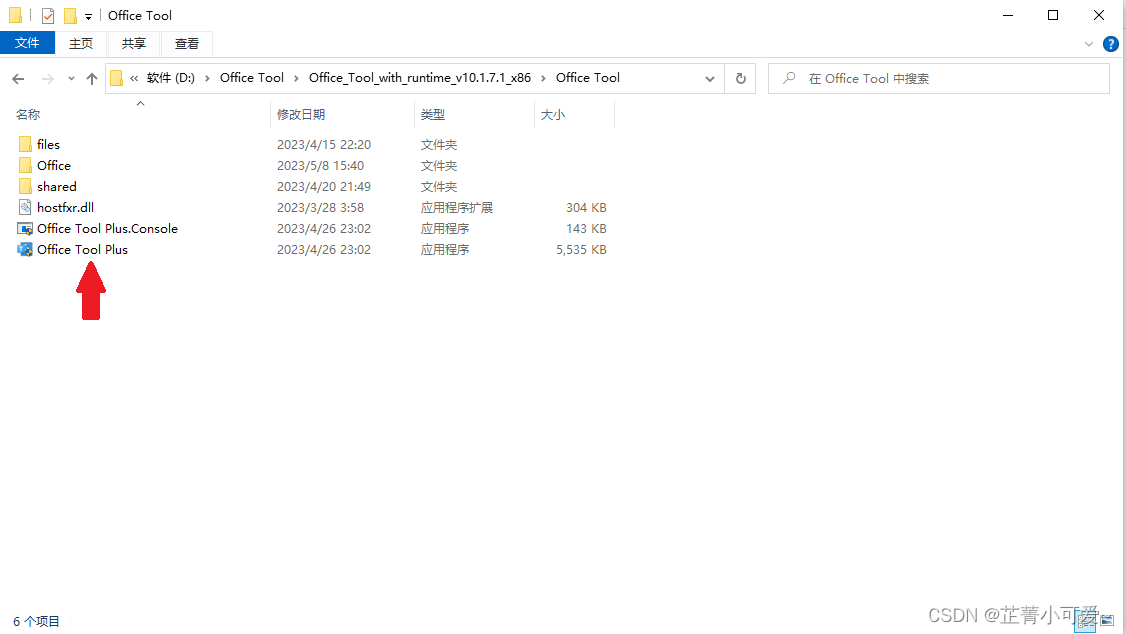Viewport: 1126px width, 634px height.
Task: Open recent locations dropdown arrow
Action: pyautogui.click(x=71, y=79)
